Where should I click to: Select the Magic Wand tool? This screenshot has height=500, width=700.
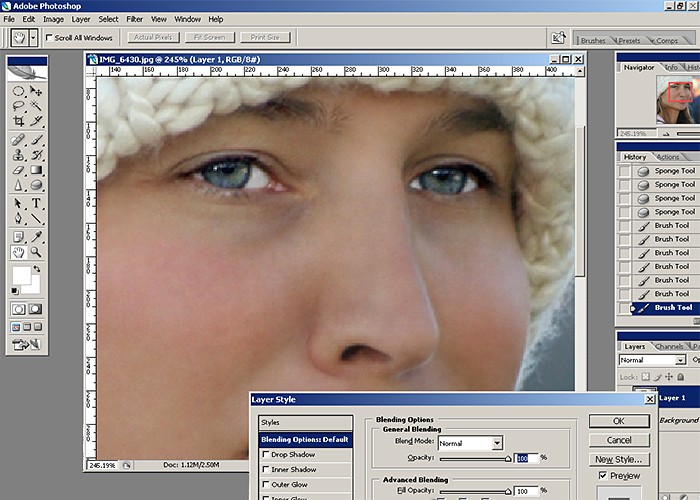(x=36, y=106)
